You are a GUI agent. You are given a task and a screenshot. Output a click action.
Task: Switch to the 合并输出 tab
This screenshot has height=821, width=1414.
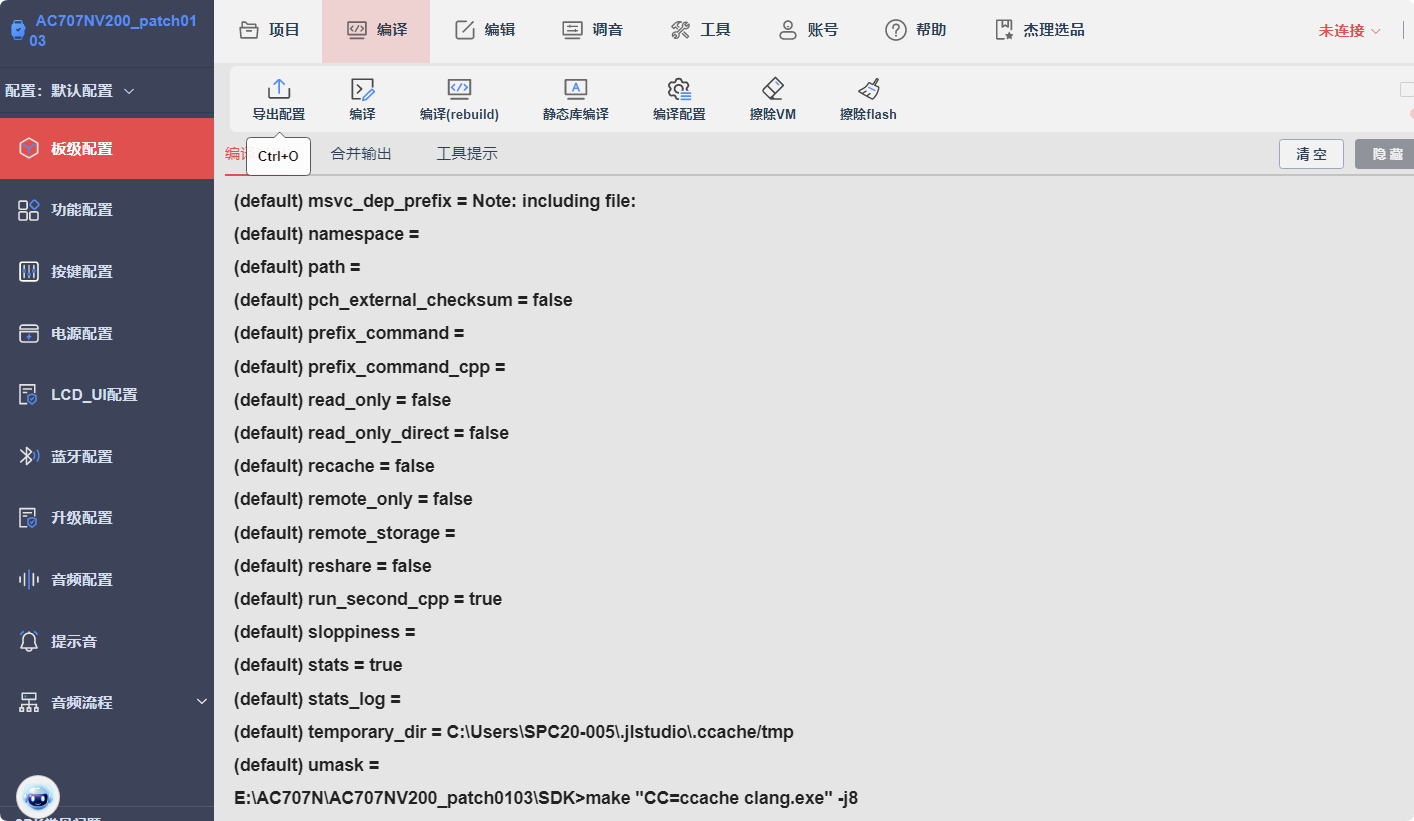pos(361,154)
